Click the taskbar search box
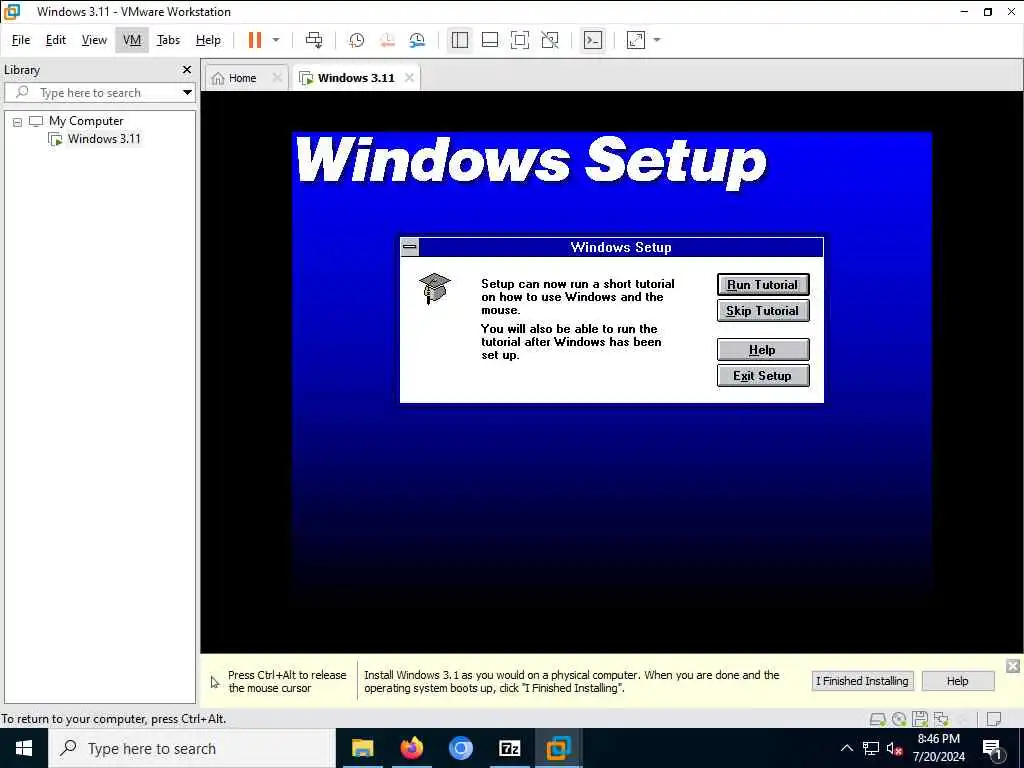This screenshot has height=768, width=1024. point(191,748)
